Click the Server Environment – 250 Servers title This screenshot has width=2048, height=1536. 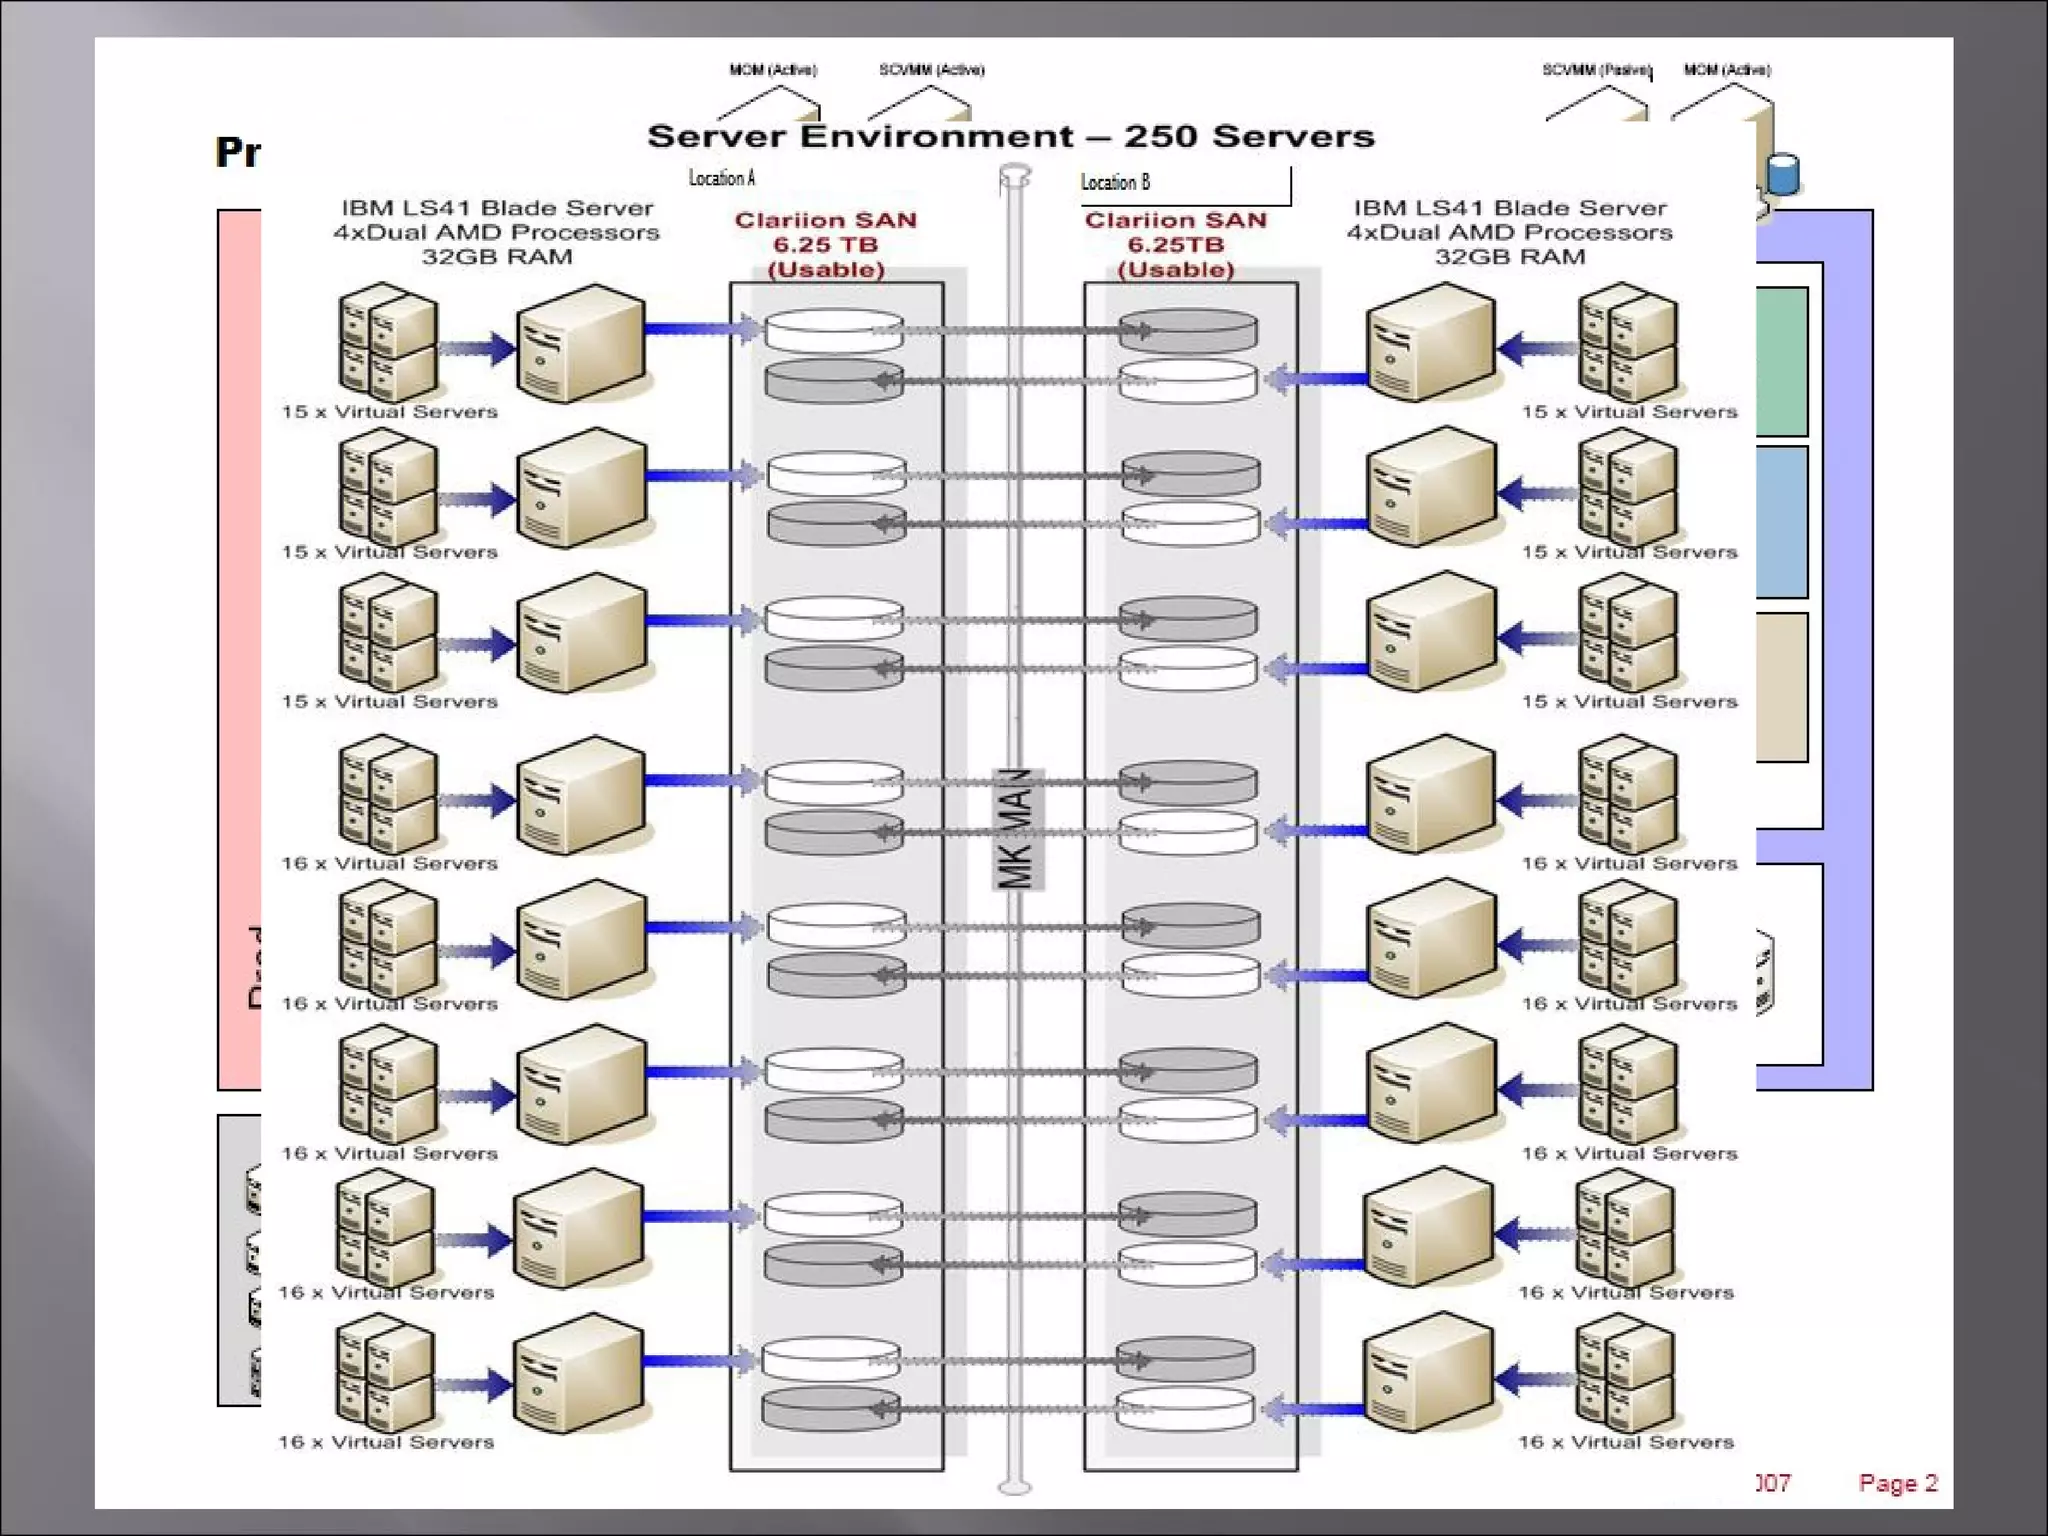point(1010,137)
